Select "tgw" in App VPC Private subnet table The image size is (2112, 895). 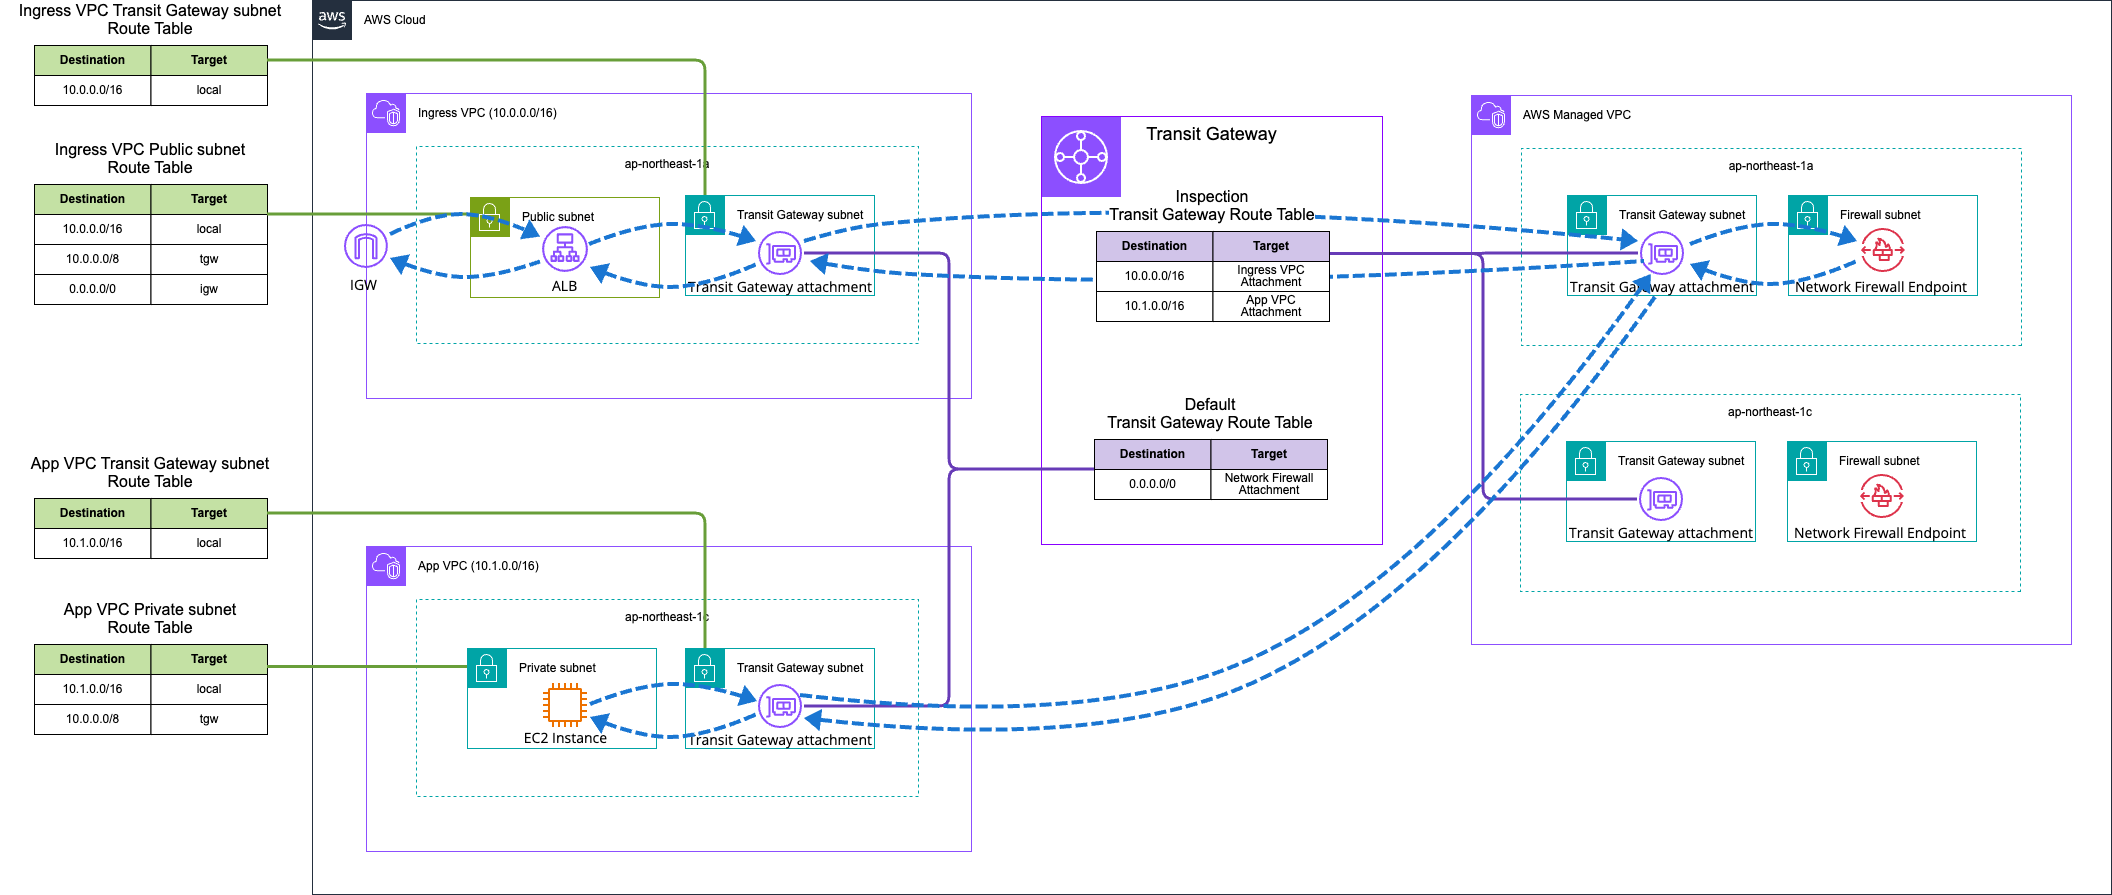click(x=209, y=719)
